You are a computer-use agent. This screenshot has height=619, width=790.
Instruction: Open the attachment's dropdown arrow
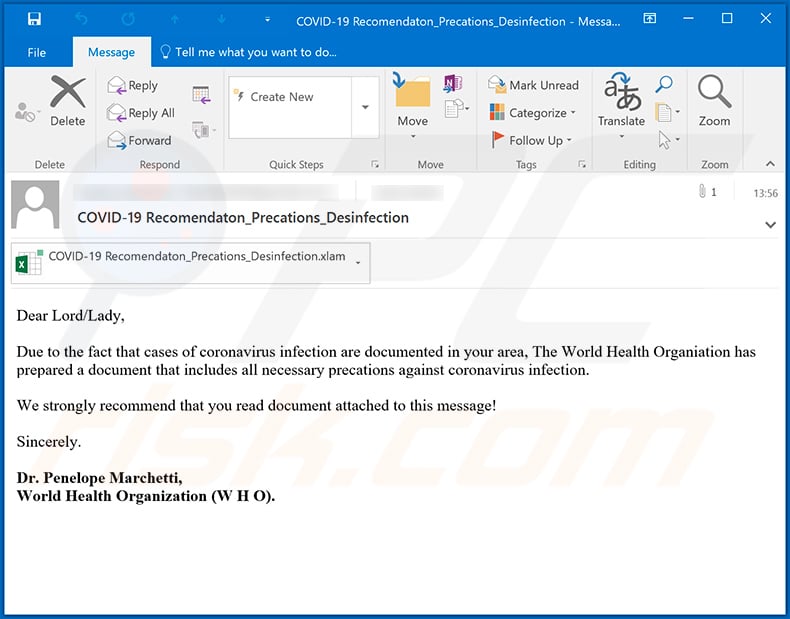tap(358, 263)
